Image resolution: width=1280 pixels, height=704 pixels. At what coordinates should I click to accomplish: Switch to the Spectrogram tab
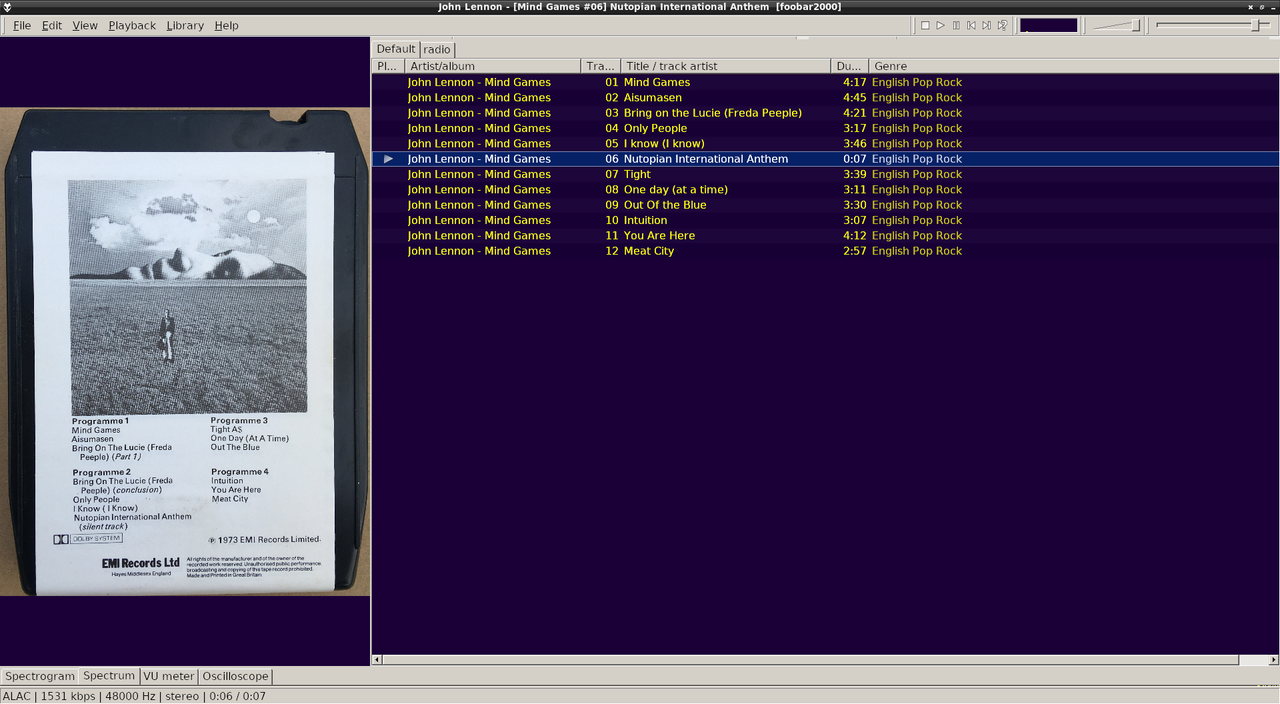[x=40, y=676]
